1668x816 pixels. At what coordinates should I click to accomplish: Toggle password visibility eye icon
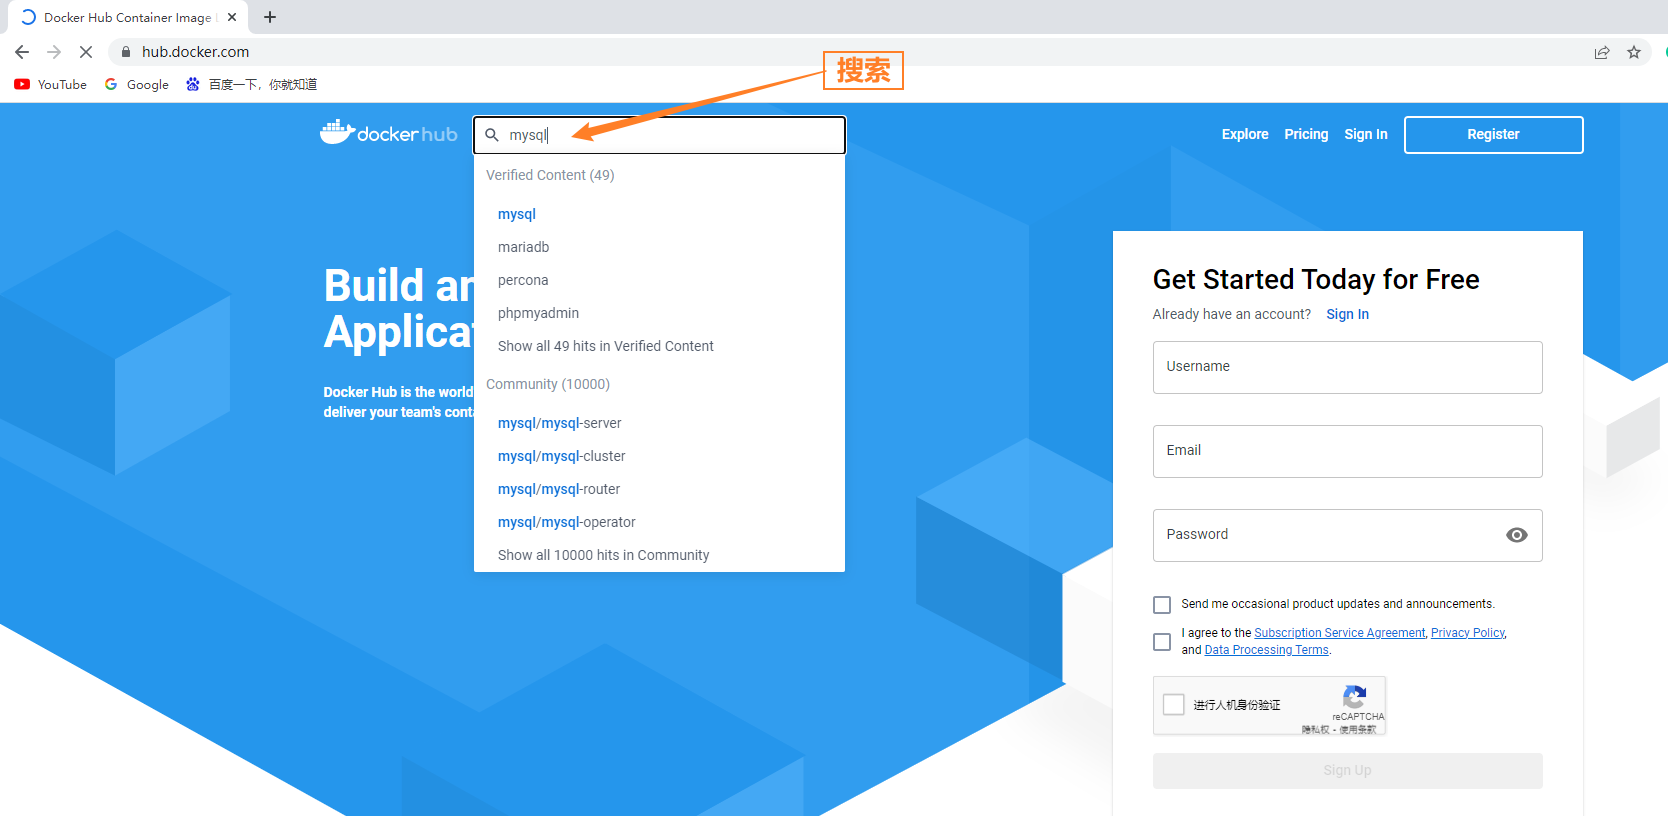pos(1516,535)
